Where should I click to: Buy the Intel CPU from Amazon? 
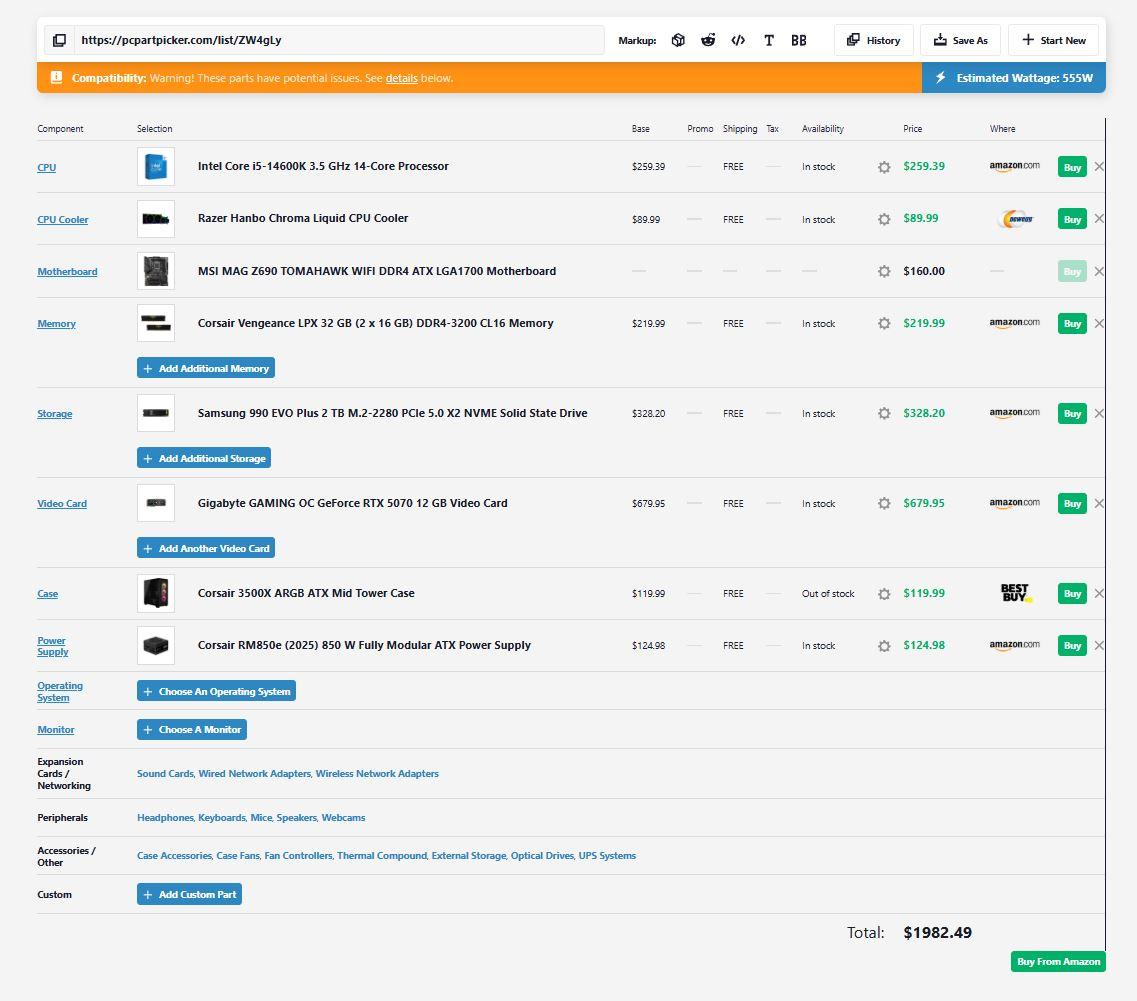point(1072,167)
